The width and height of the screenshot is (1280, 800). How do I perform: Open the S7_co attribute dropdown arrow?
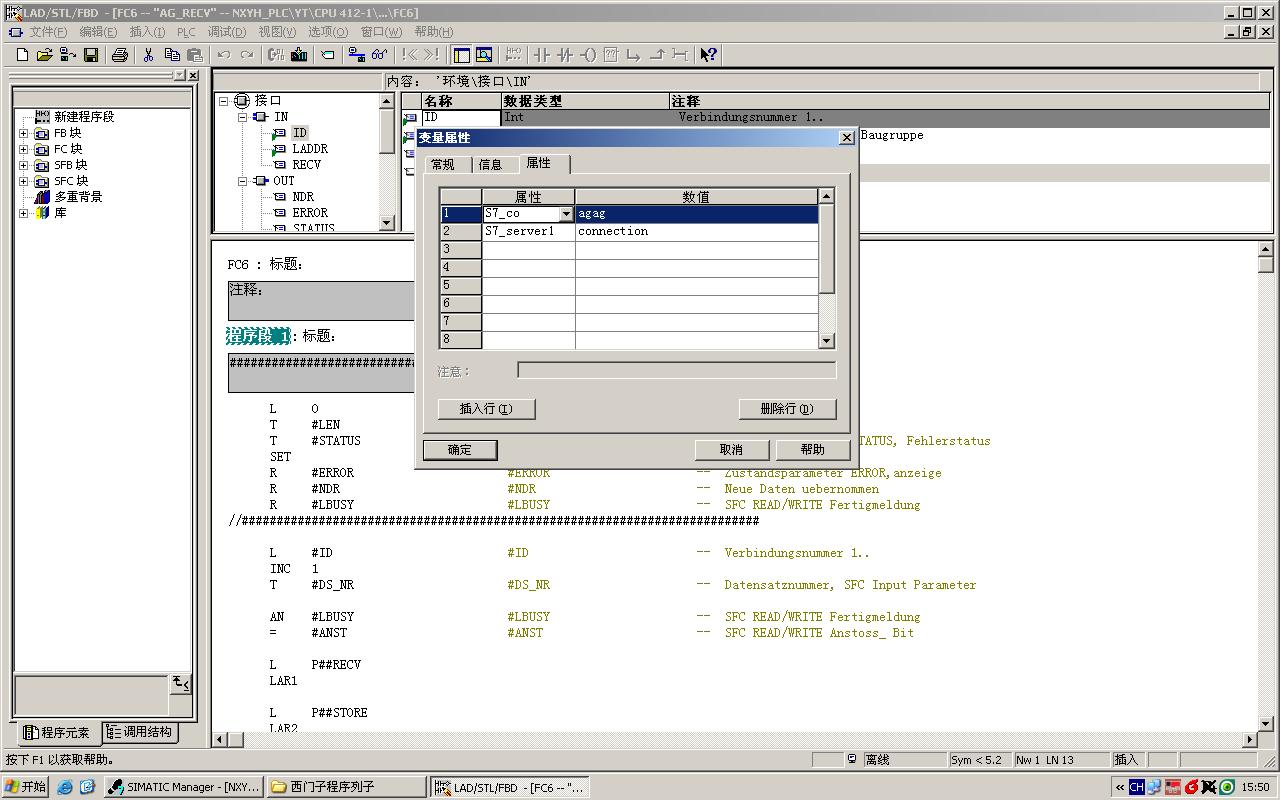[x=566, y=214]
